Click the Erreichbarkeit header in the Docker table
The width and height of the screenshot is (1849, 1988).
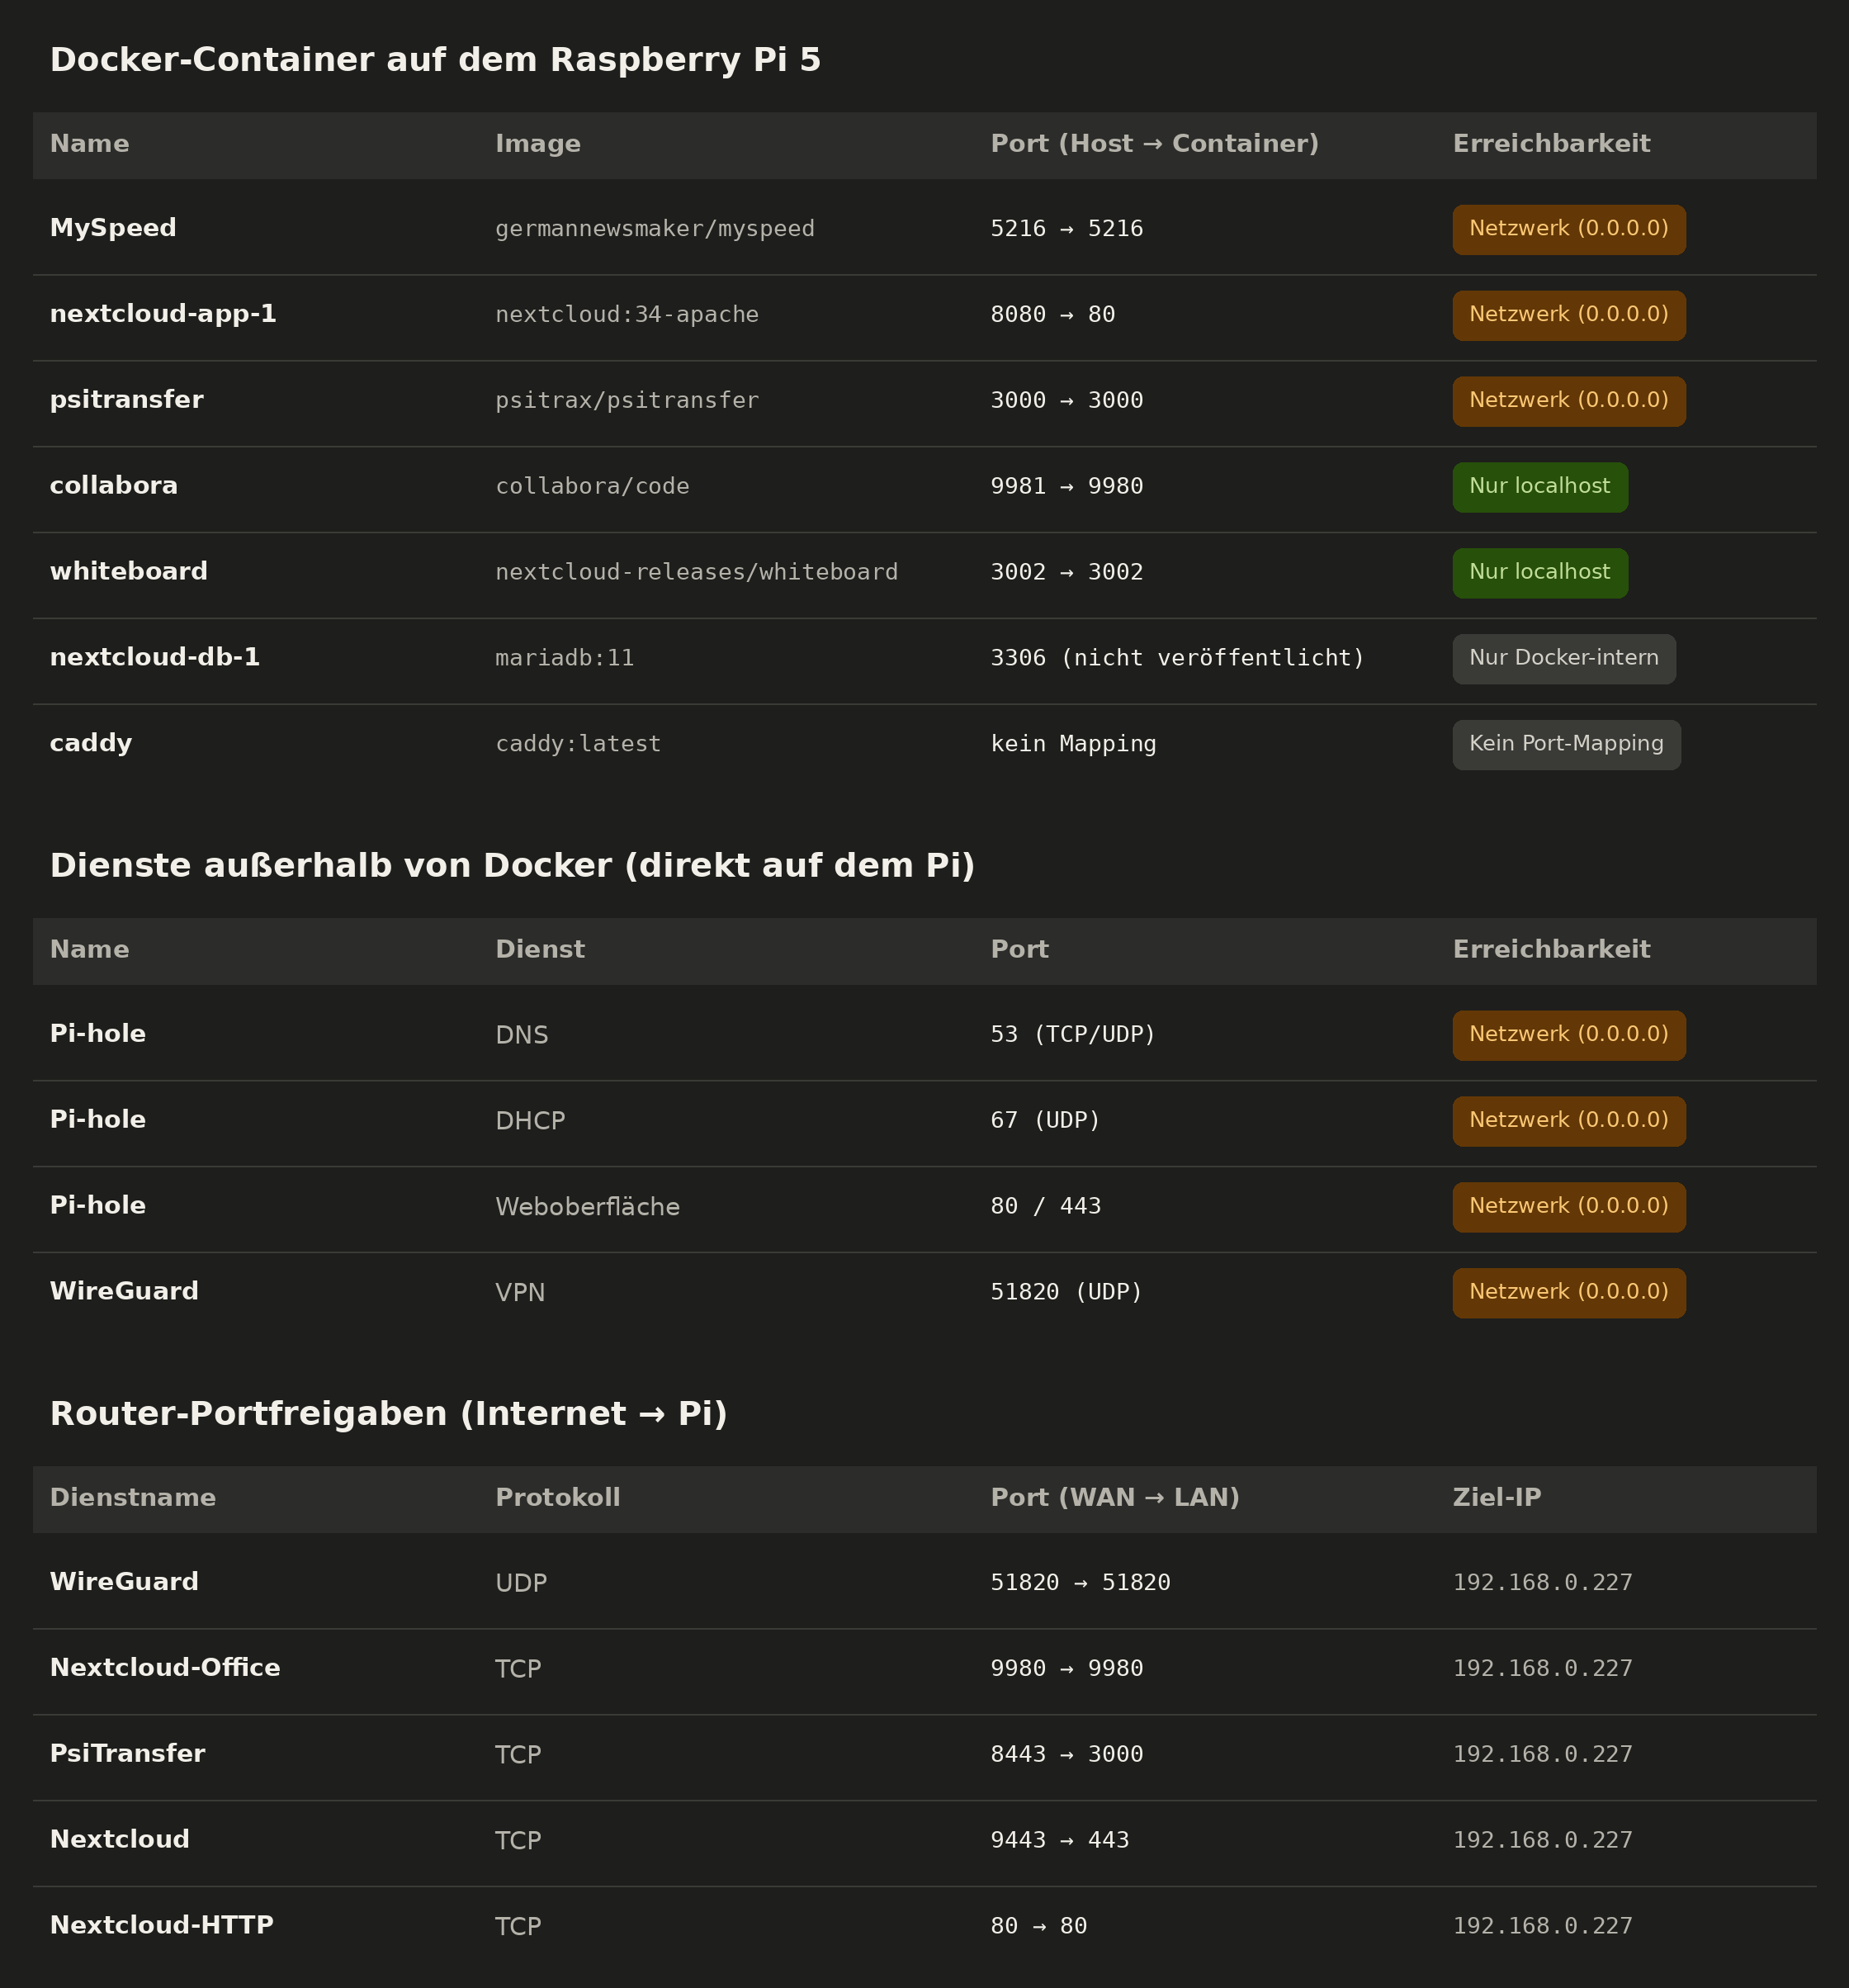point(1552,145)
